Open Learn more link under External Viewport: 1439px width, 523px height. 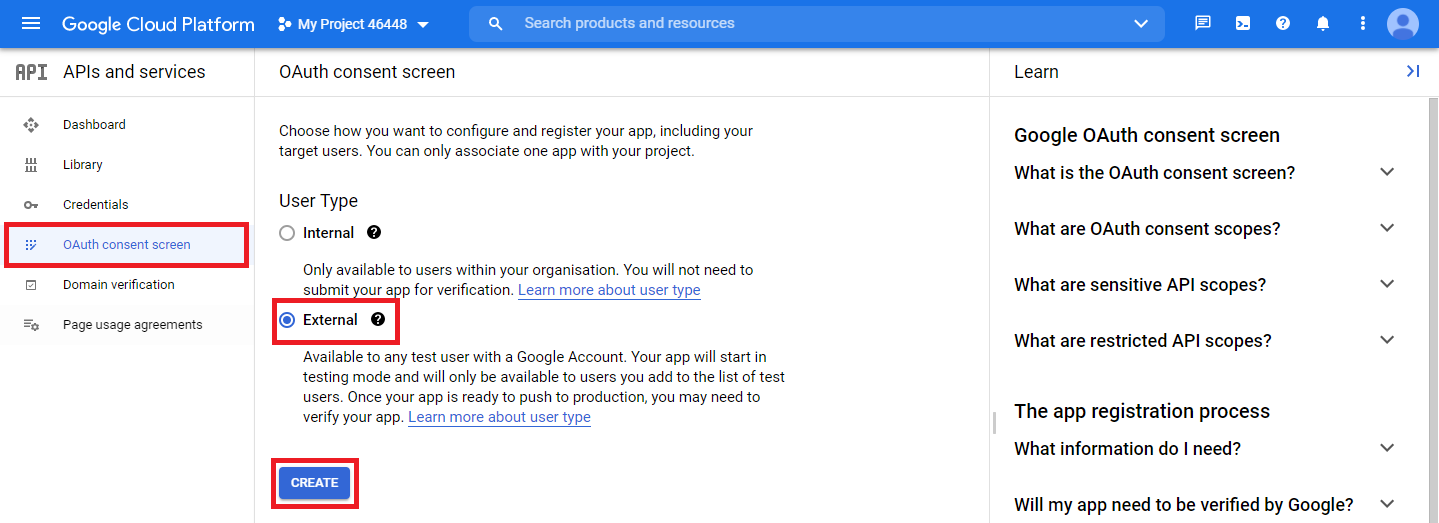(499, 417)
